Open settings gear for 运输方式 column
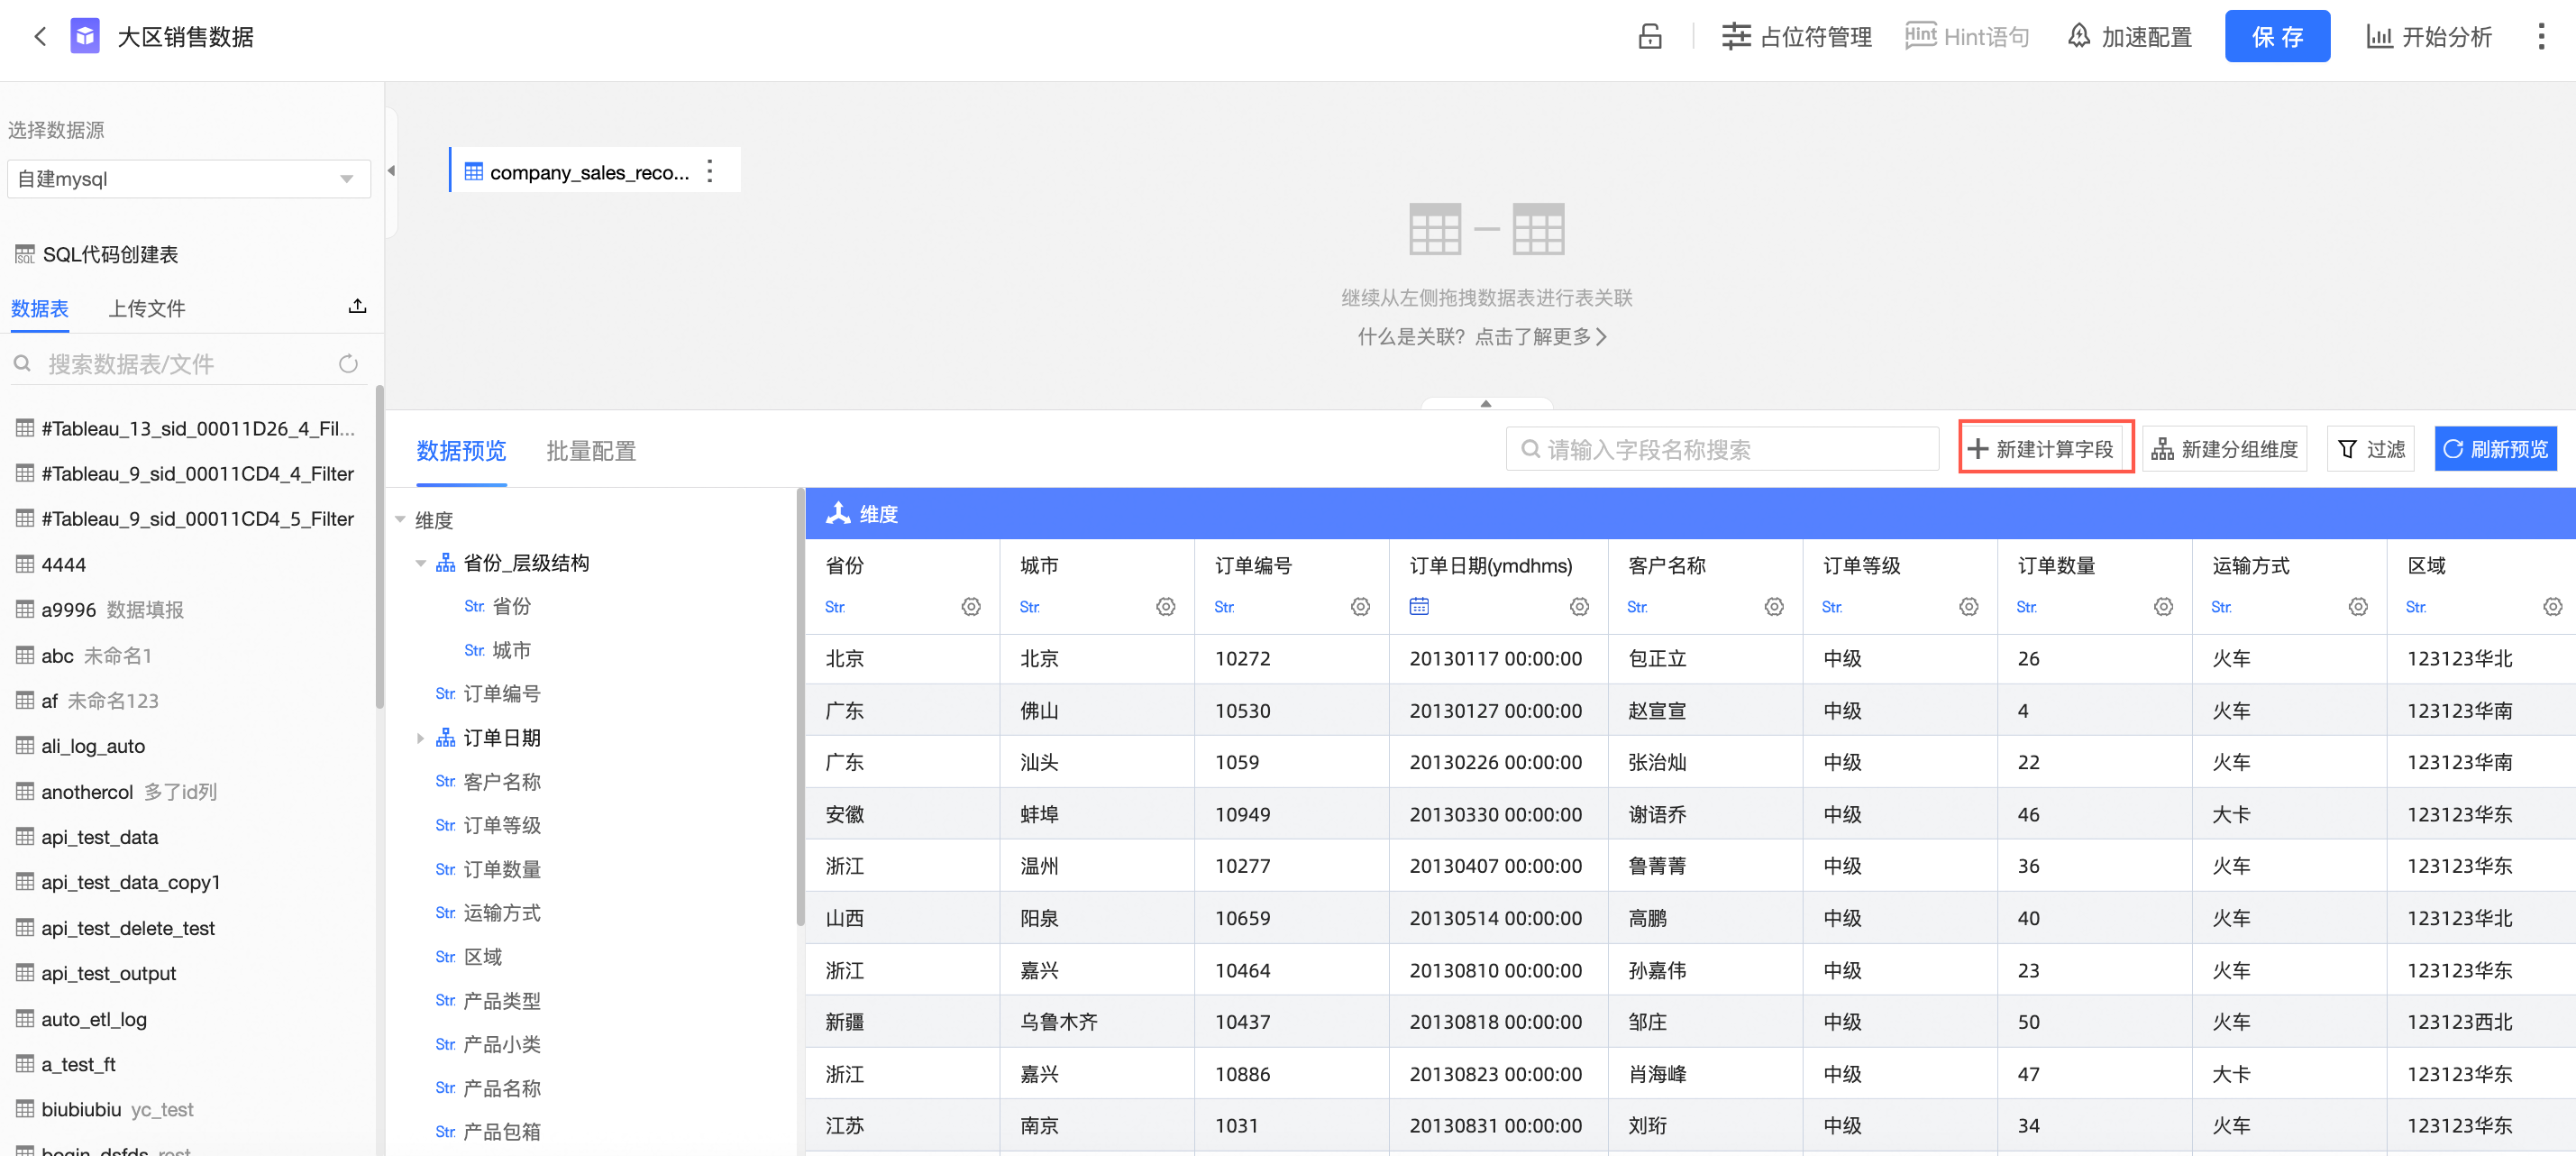Screen dimensions: 2576x1156 (x=2359, y=607)
